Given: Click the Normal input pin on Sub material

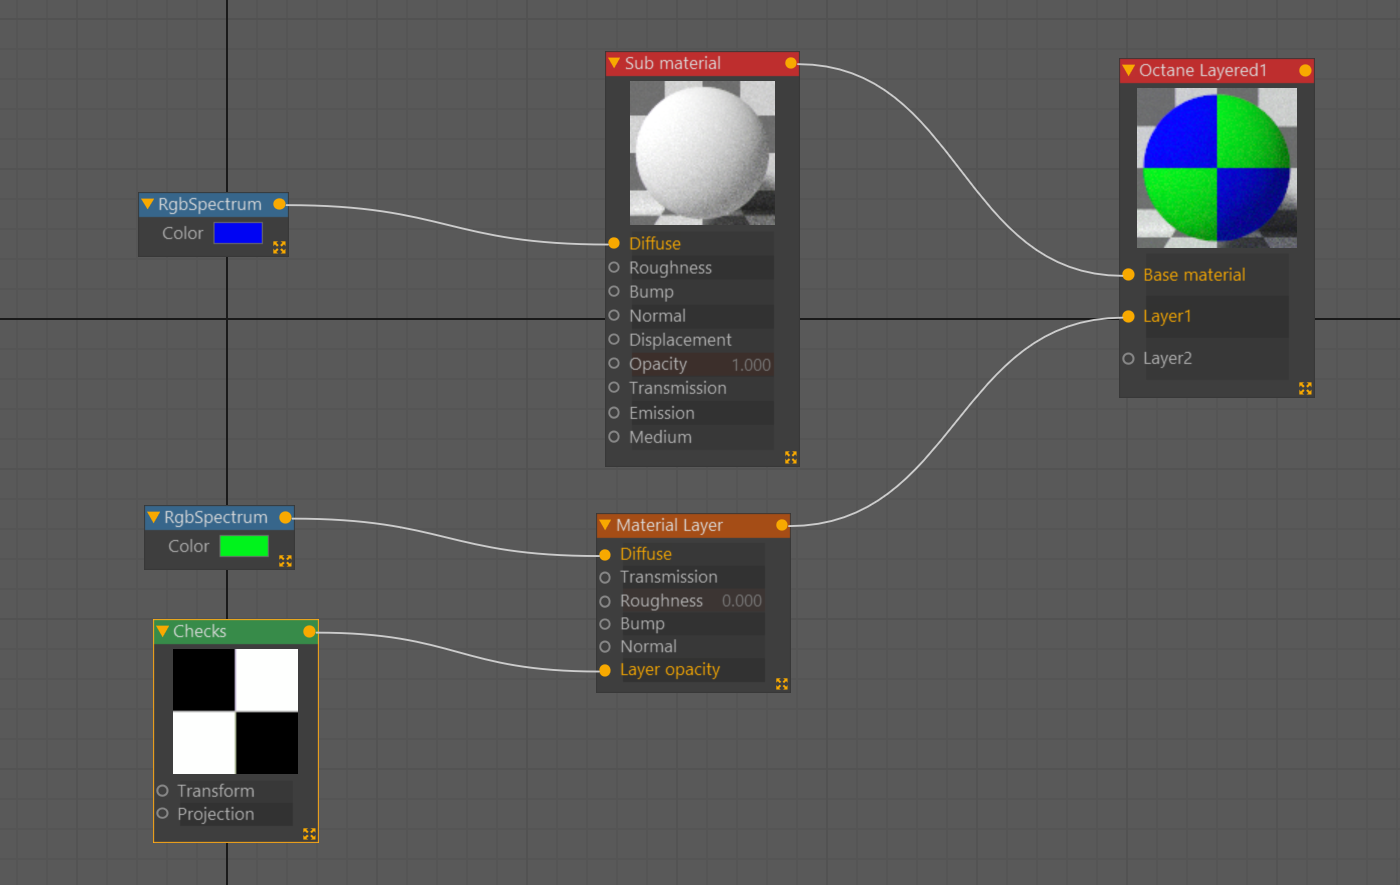Looking at the screenshot, I should [x=614, y=315].
